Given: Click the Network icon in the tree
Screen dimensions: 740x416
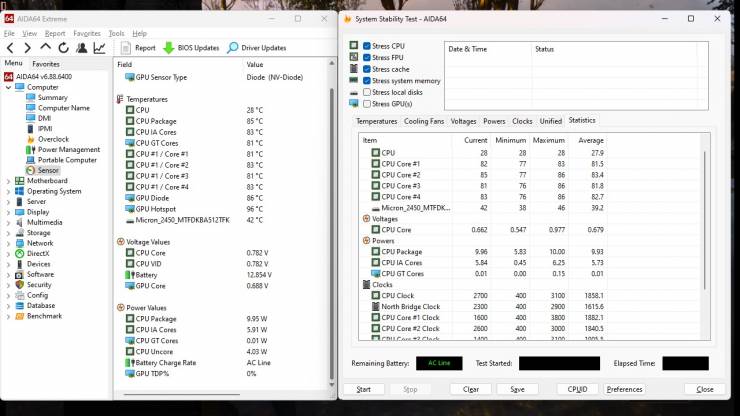Looking at the screenshot, I should click(x=19, y=243).
